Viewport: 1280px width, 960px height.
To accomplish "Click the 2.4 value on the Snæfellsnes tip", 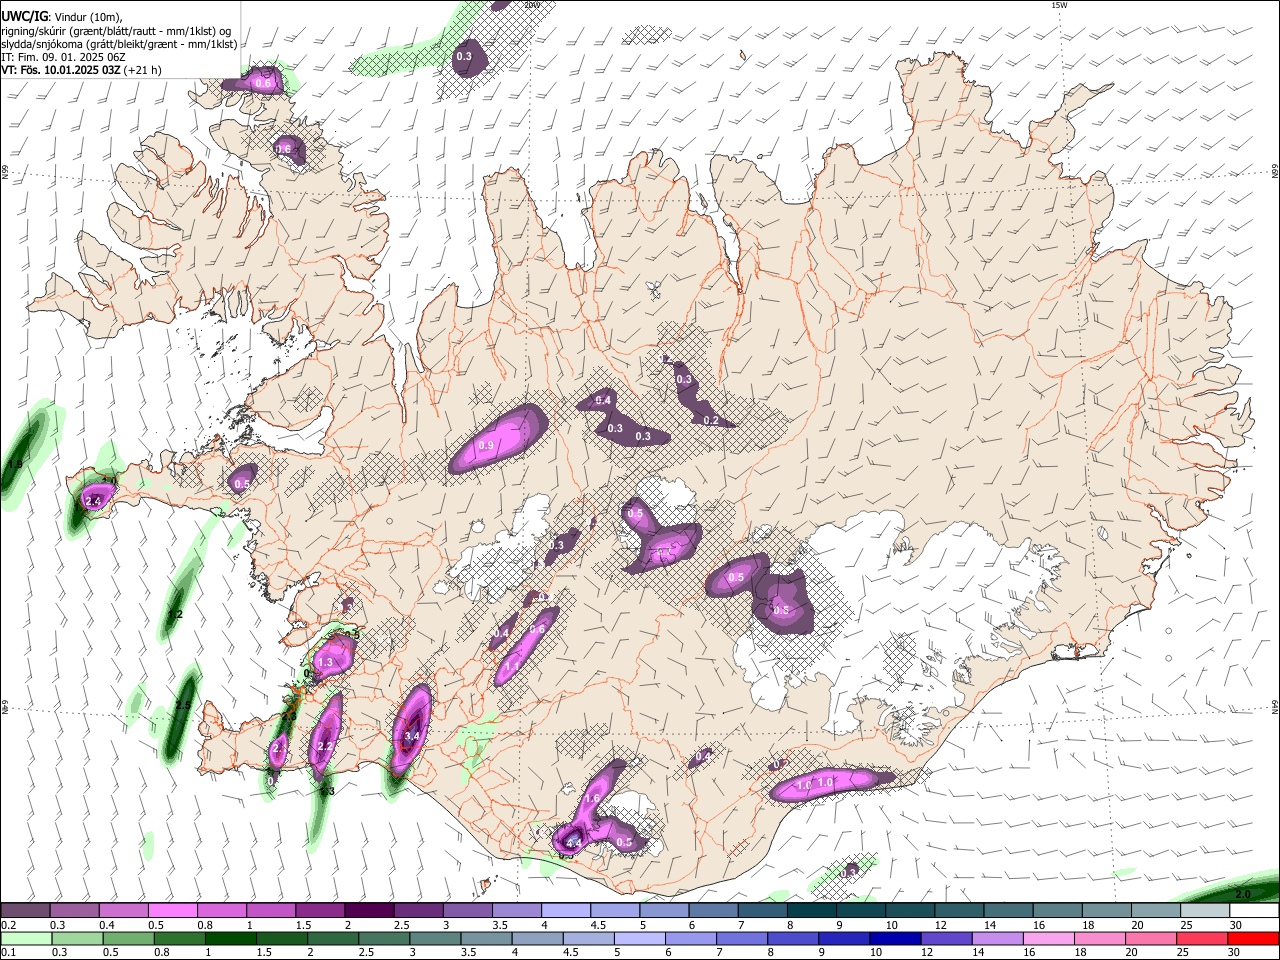I will 94,500.
